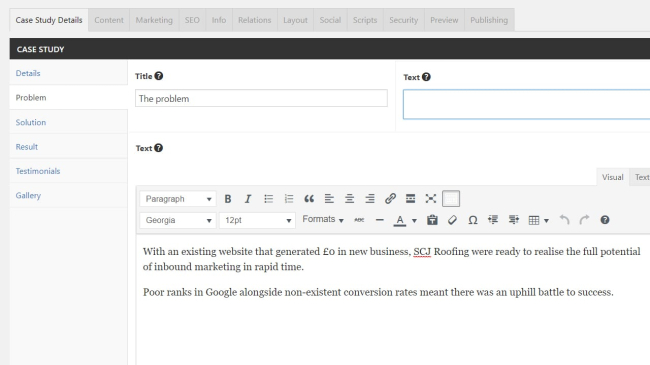Click in paragraph starting 'Poor ranks in Google'
This screenshot has height=365, width=650.
(378, 292)
